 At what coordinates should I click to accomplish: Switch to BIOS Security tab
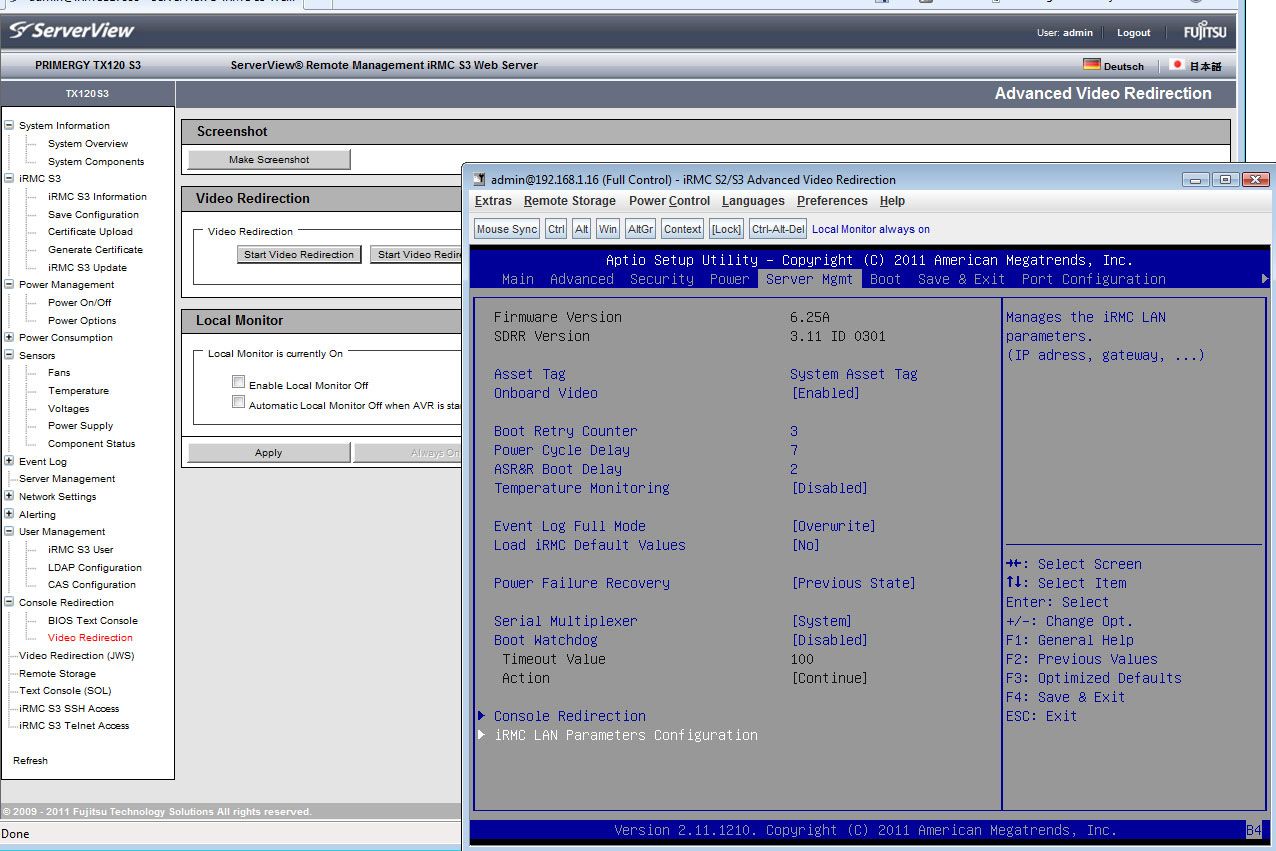point(662,279)
